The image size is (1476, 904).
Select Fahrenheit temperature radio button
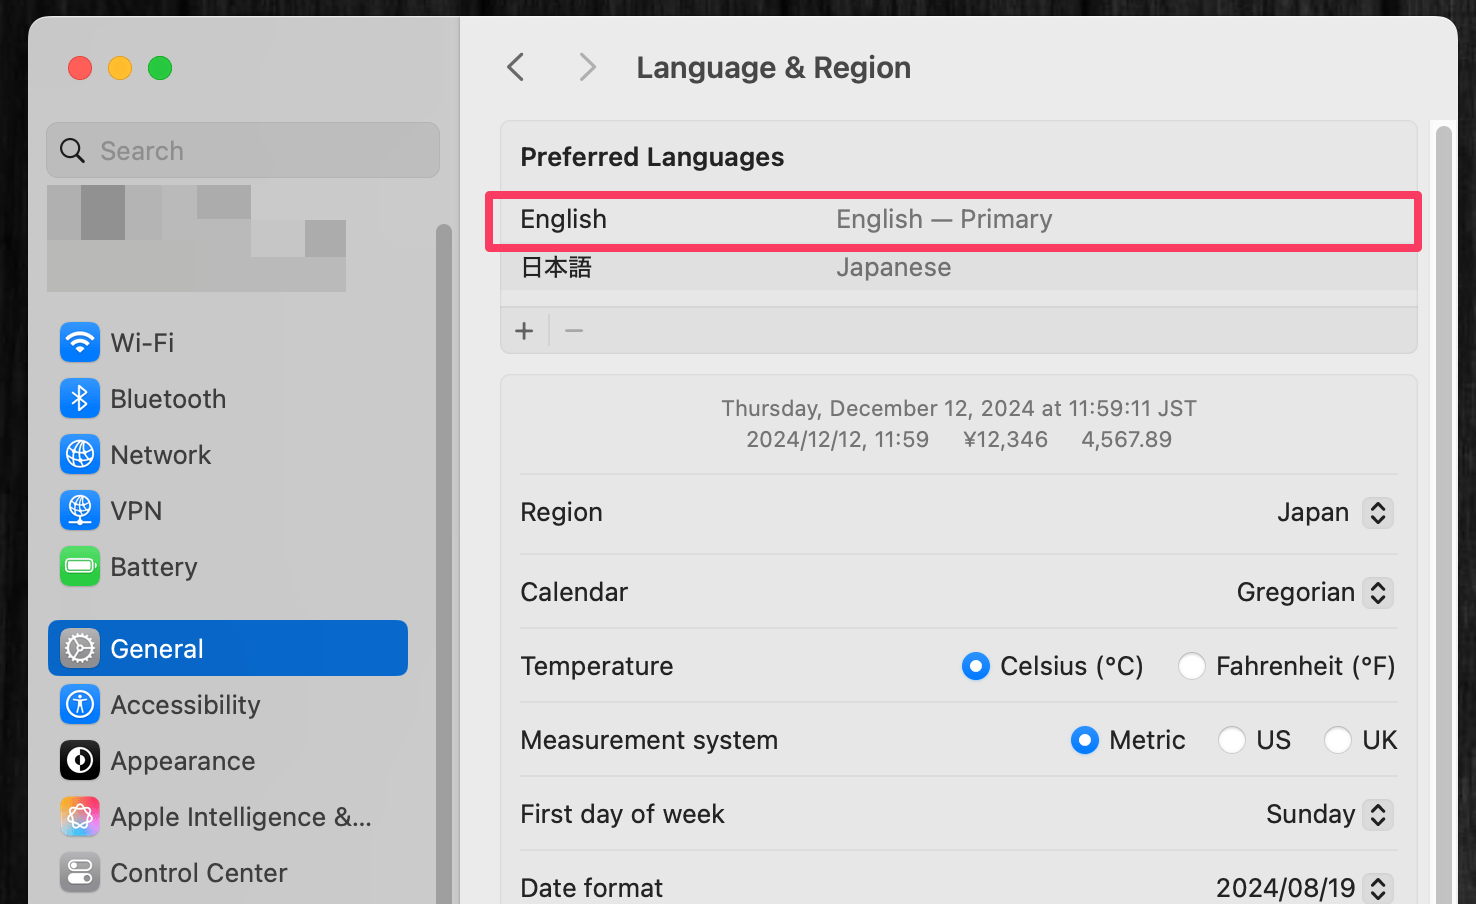pos(1191,666)
